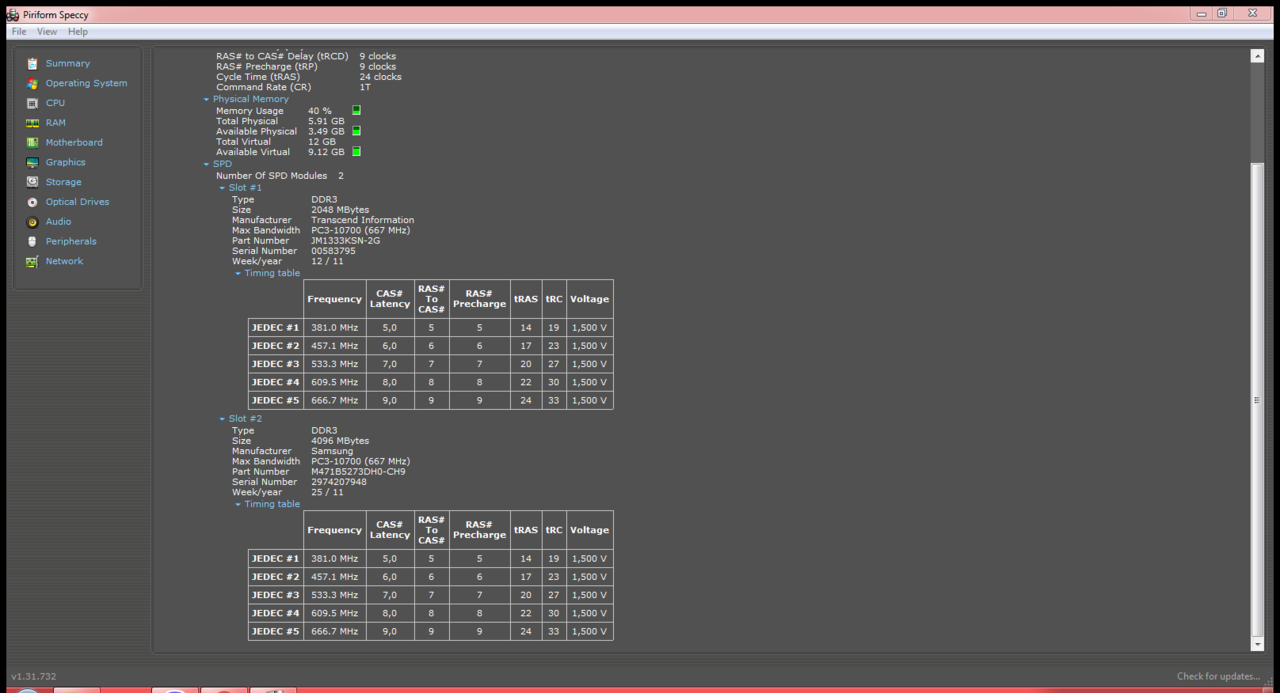Select the Samsung manufacturer value
This screenshot has height=693, width=1280.
332,451
